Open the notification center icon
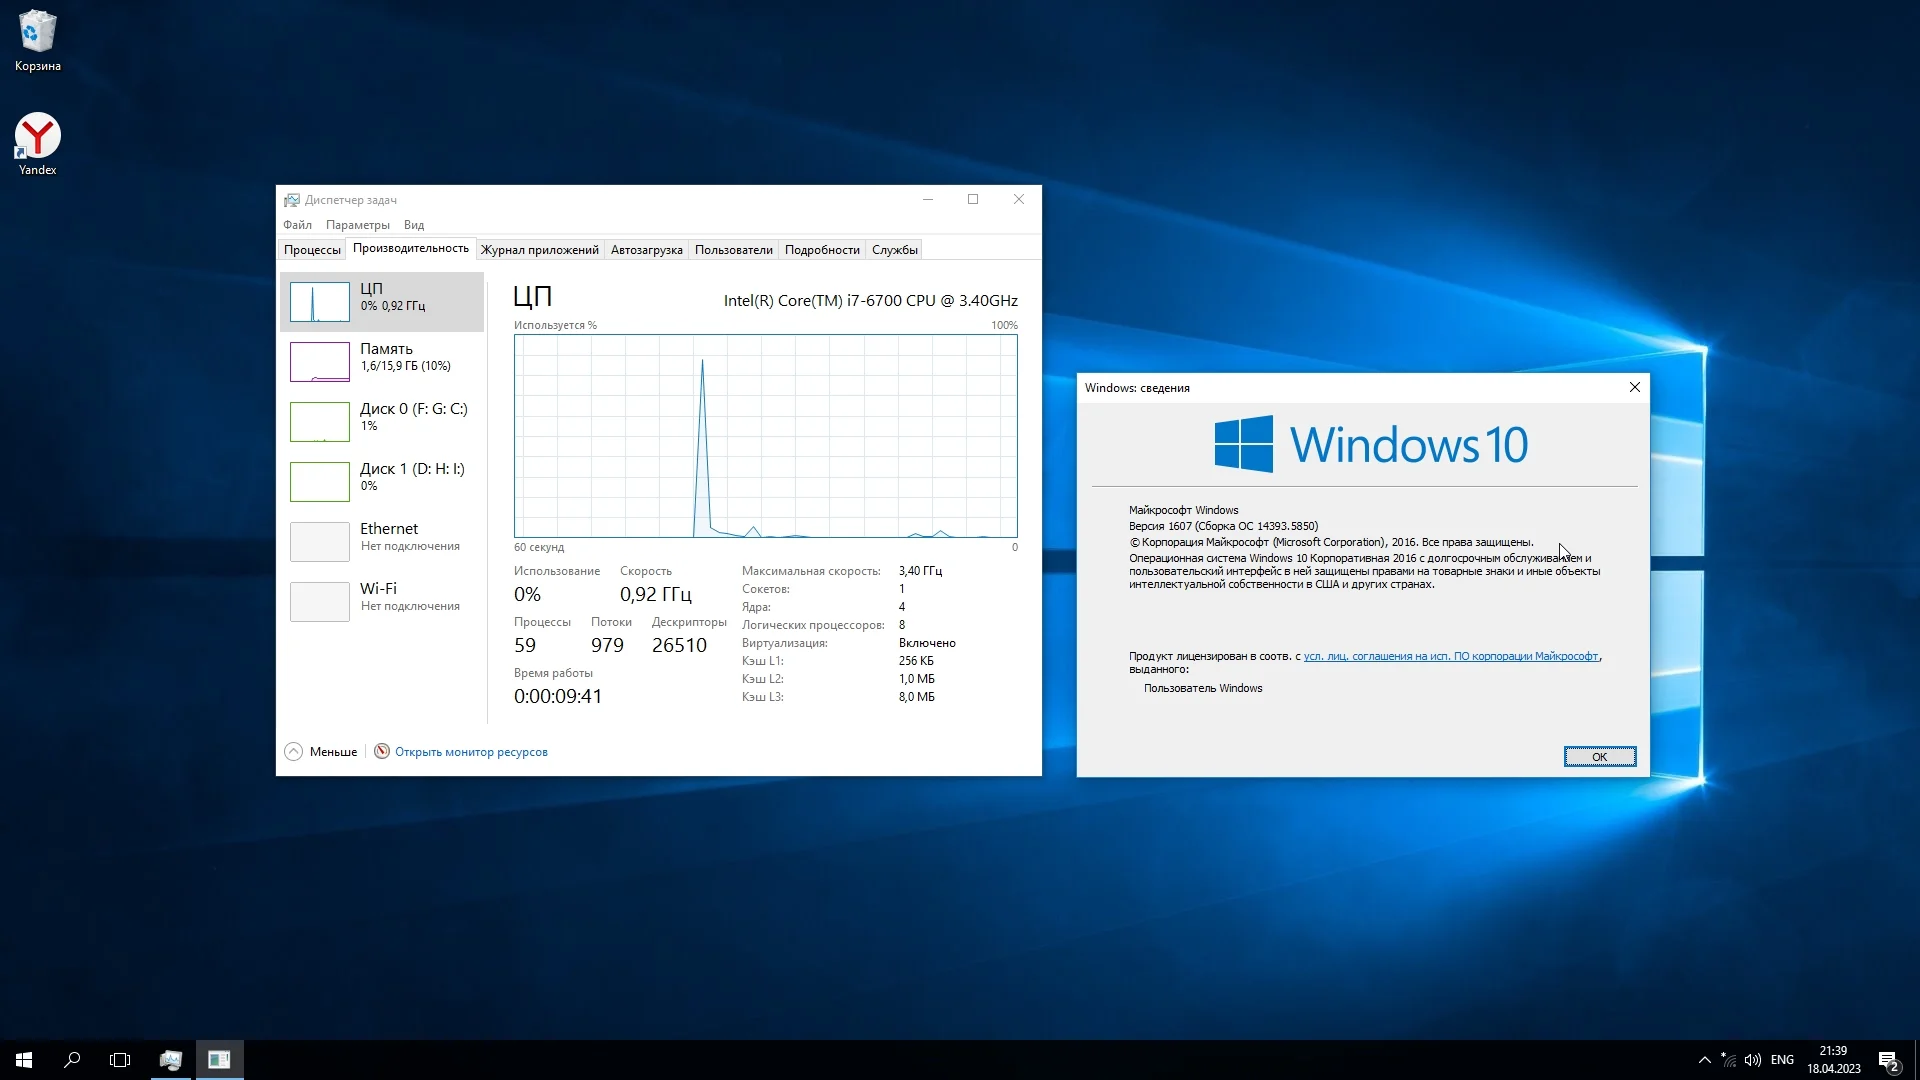 click(x=1888, y=1060)
